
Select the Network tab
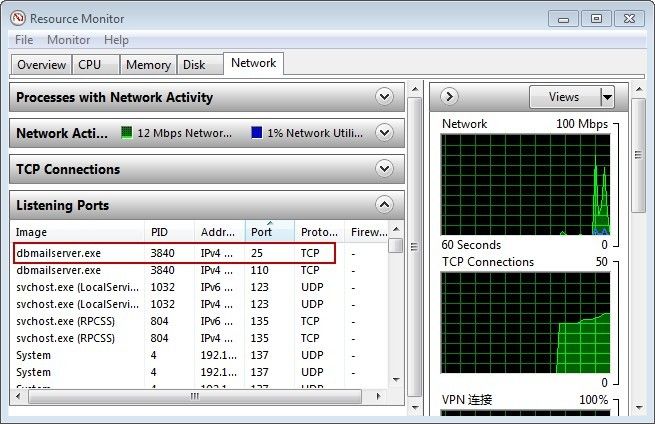click(x=254, y=63)
